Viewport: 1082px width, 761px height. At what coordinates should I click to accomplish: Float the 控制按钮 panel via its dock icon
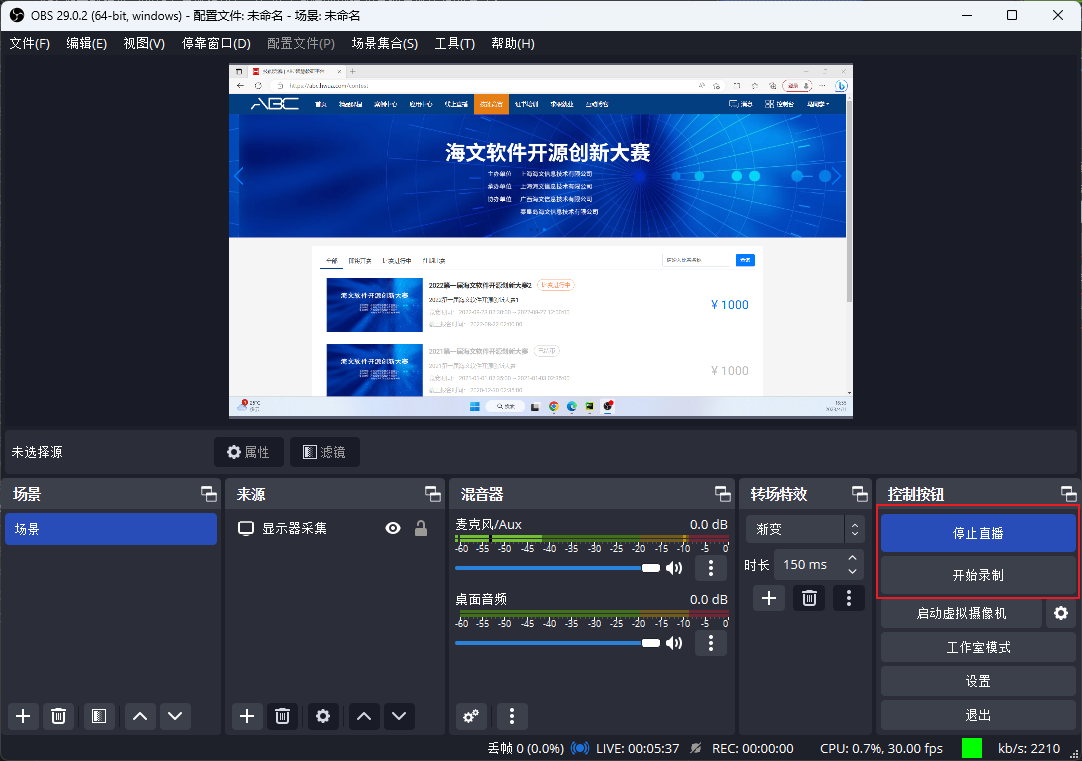tap(1068, 493)
